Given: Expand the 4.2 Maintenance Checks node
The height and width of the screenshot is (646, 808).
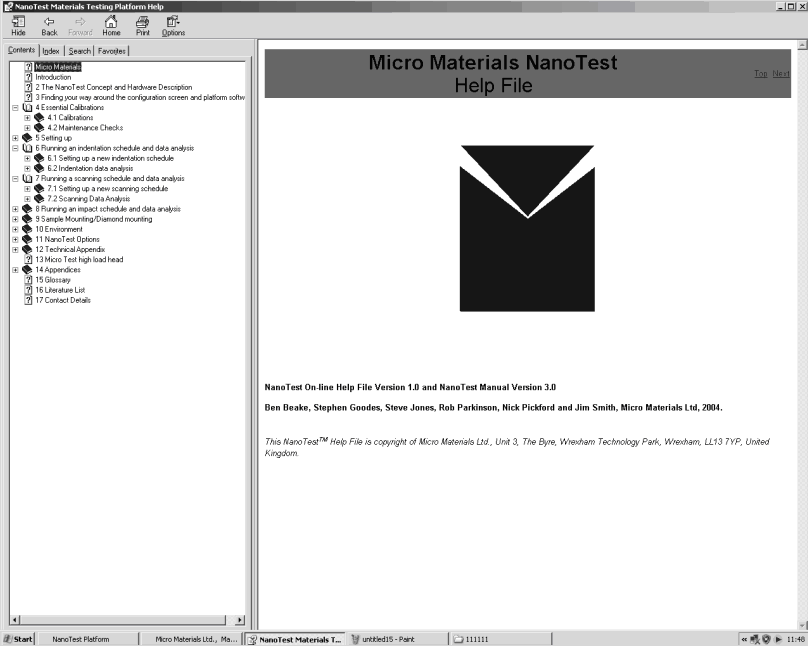Looking at the screenshot, I should [27, 128].
